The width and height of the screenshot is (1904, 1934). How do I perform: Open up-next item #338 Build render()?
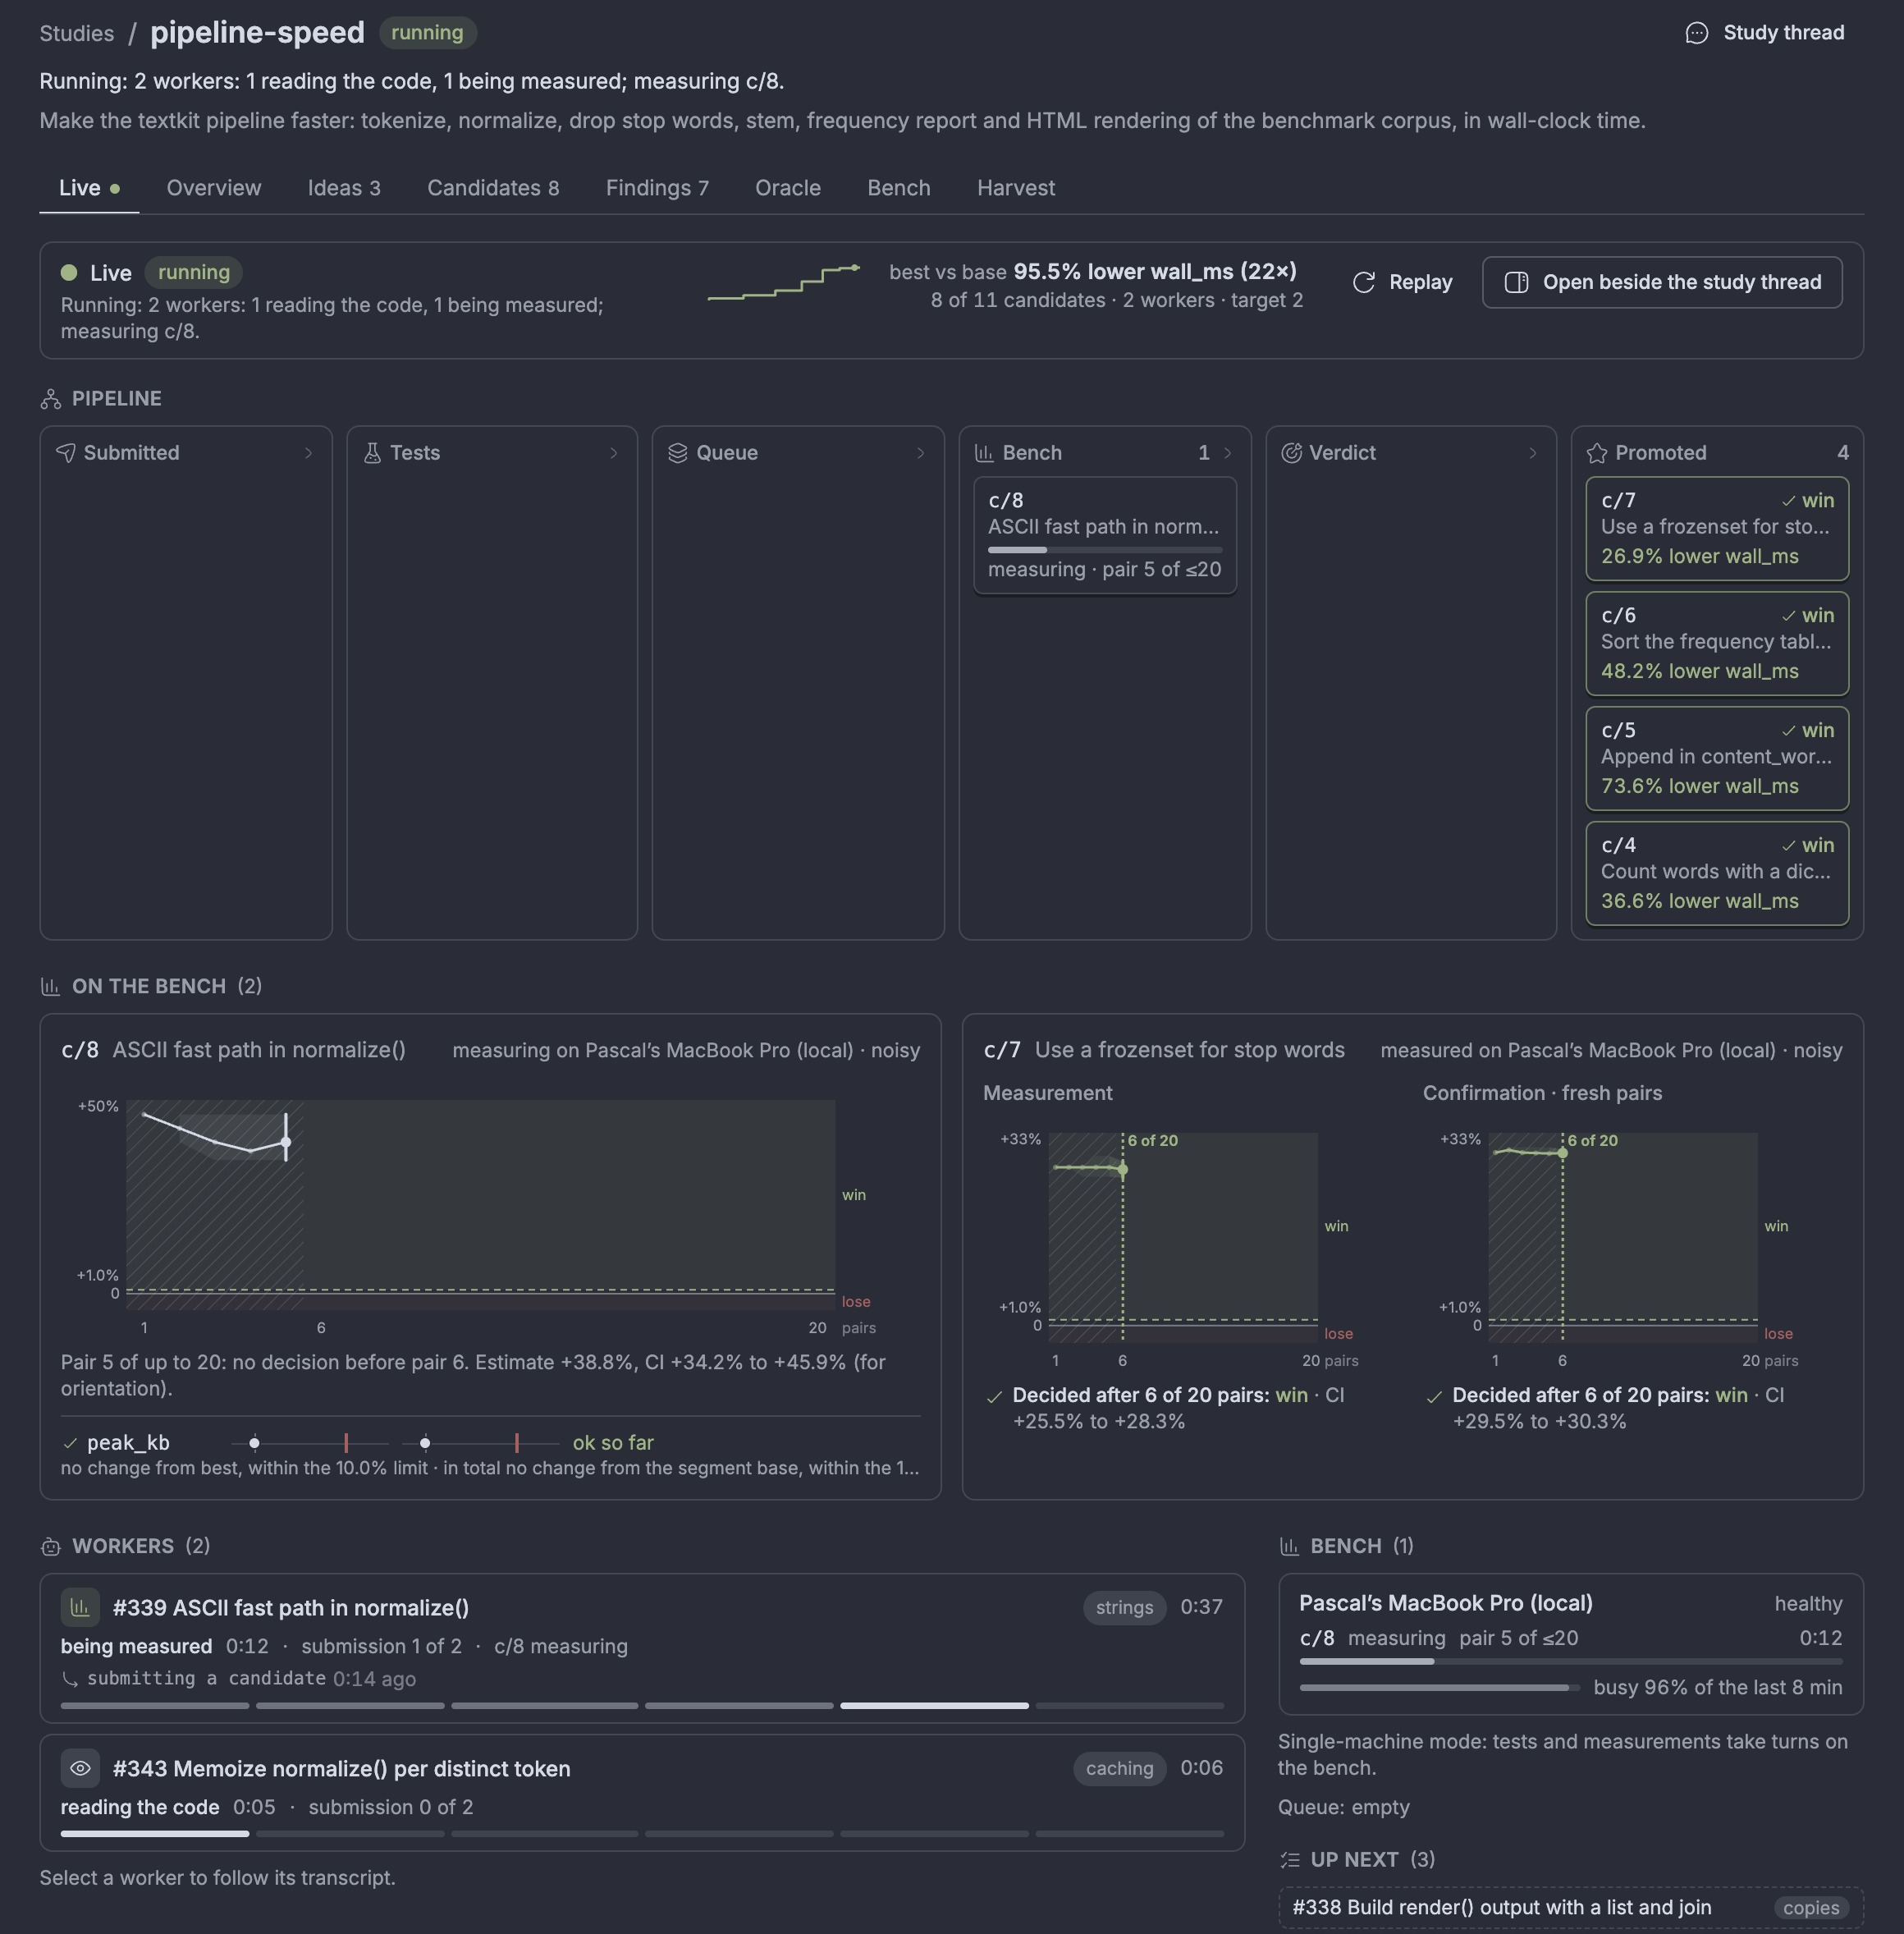coord(1571,1908)
